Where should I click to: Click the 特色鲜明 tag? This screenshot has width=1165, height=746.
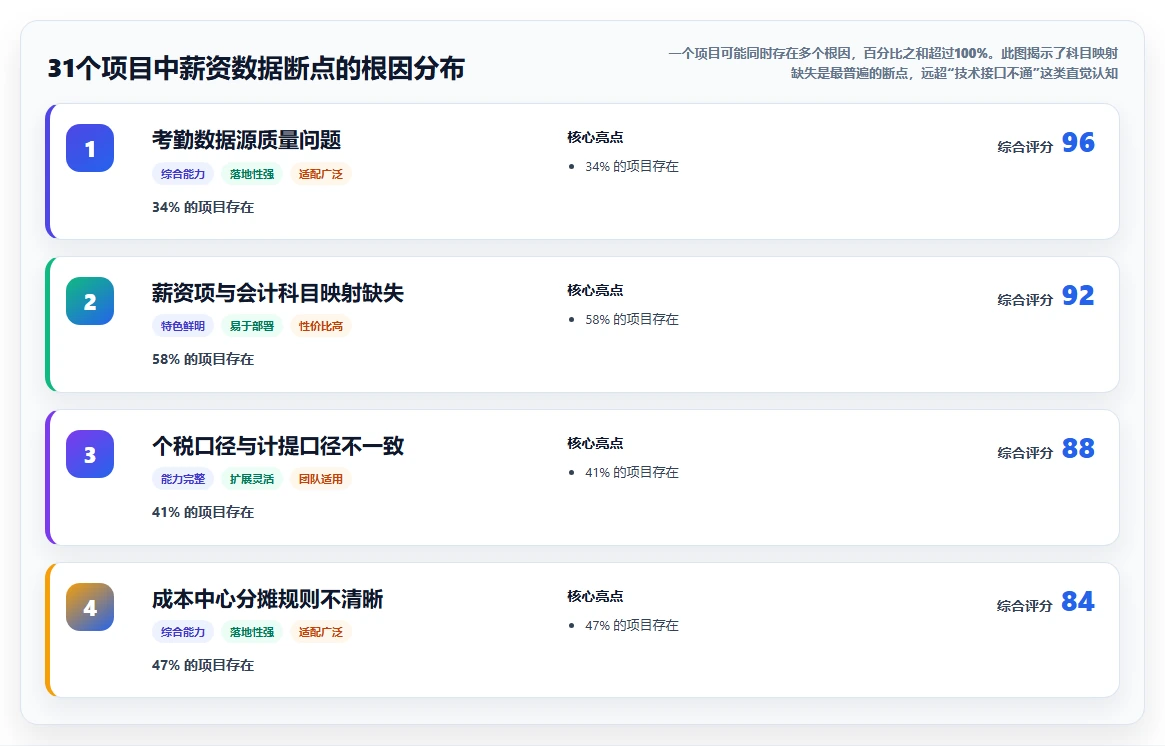pyautogui.click(x=183, y=326)
